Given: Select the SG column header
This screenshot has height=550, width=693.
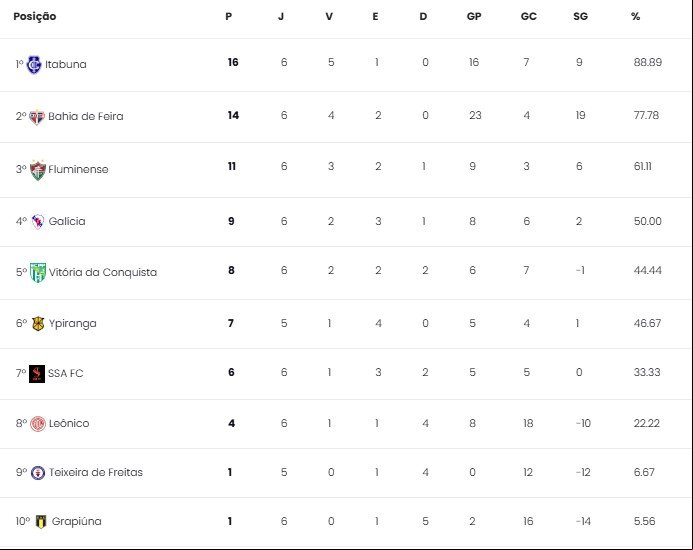Looking at the screenshot, I should click(580, 16).
